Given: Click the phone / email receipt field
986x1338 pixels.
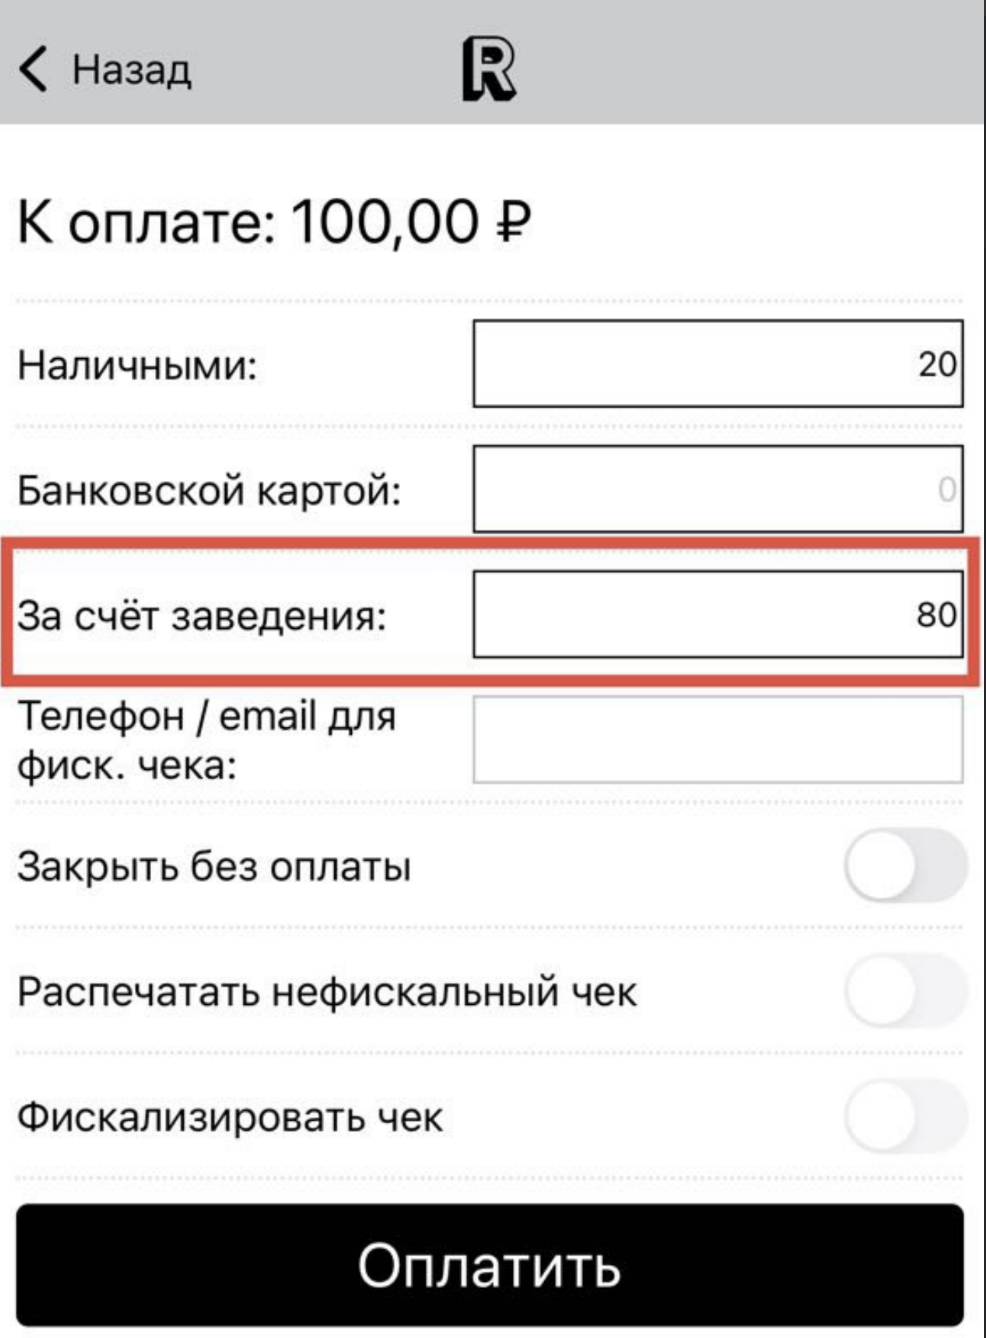Looking at the screenshot, I should coord(717,740).
